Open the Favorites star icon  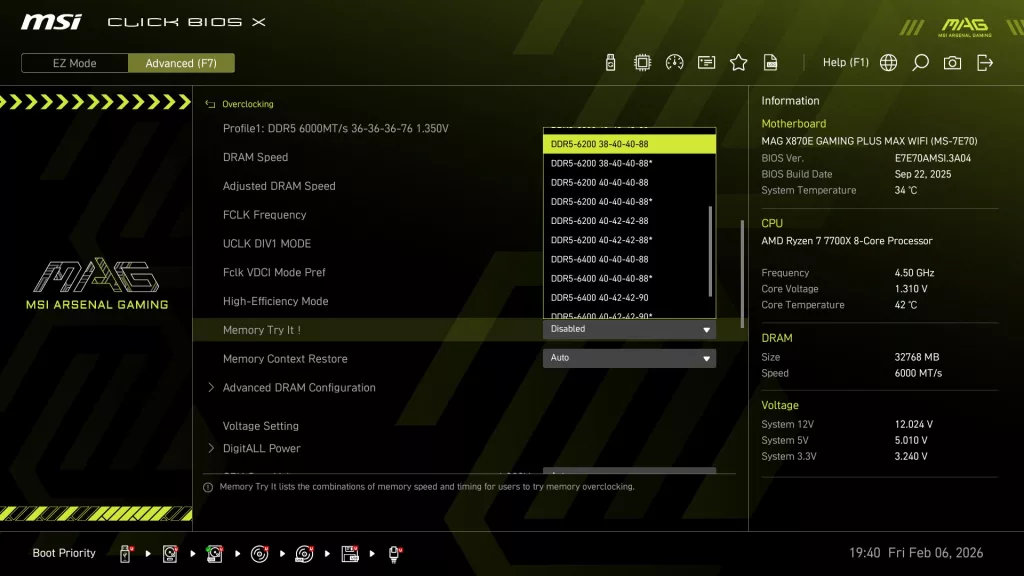click(738, 61)
